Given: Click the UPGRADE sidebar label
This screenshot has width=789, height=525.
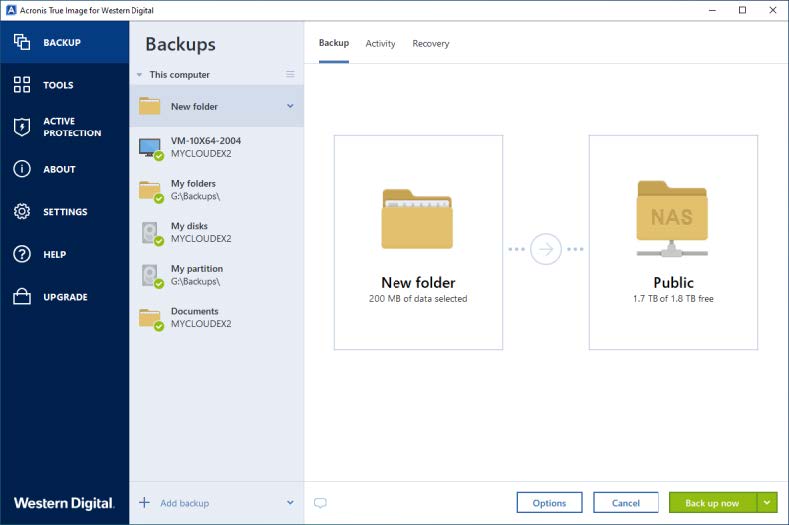Looking at the screenshot, I should [x=65, y=297].
